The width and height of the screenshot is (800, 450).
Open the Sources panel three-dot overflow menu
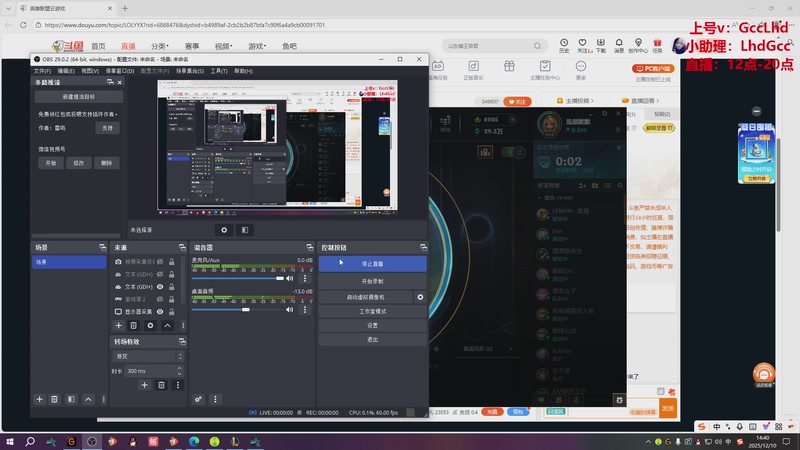coord(183,326)
